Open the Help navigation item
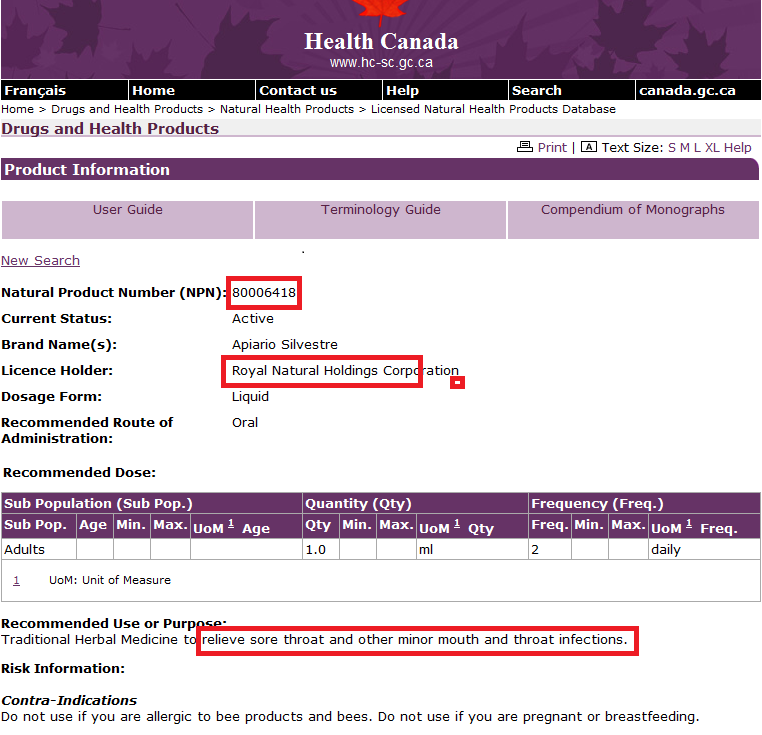The width and height of the screenshot is (762, 735). (445, 90)
